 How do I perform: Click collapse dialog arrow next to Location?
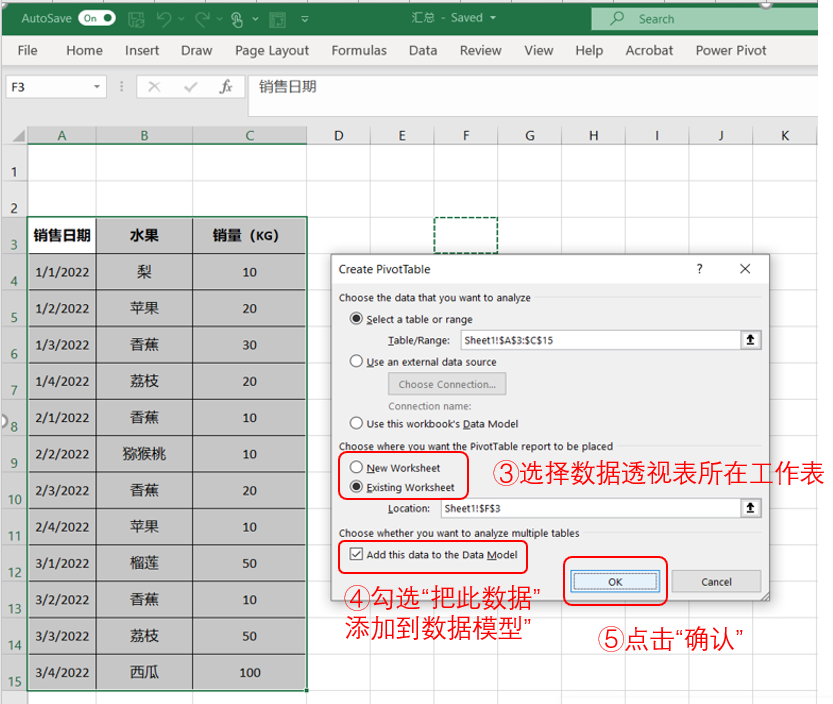(x=751, y=508)
